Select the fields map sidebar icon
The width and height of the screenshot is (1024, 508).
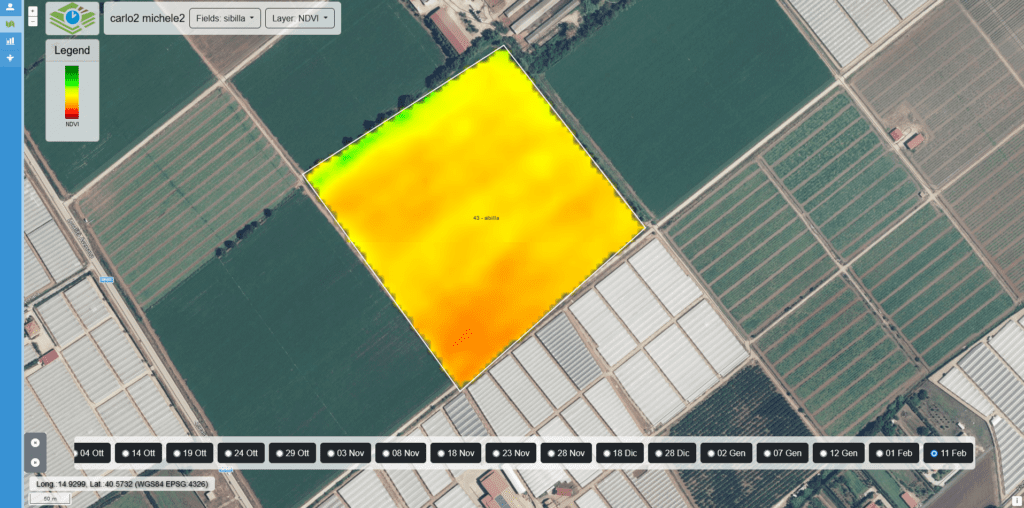click(x=10, y=24)
